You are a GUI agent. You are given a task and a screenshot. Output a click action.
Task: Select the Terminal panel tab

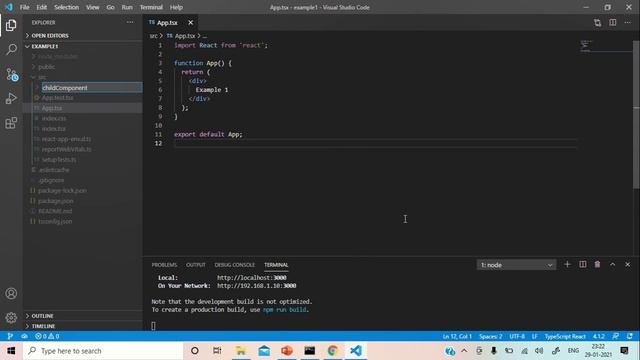276,265
